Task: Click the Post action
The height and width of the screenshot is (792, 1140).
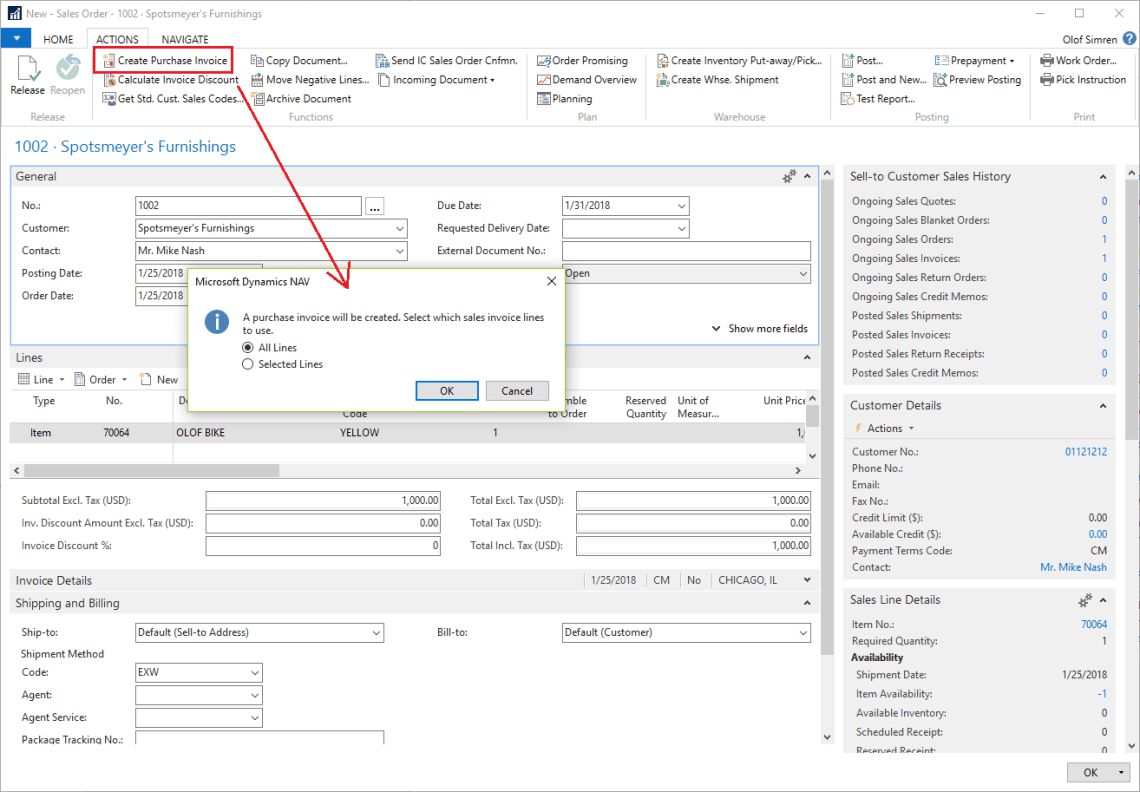Action: (862, 60)
